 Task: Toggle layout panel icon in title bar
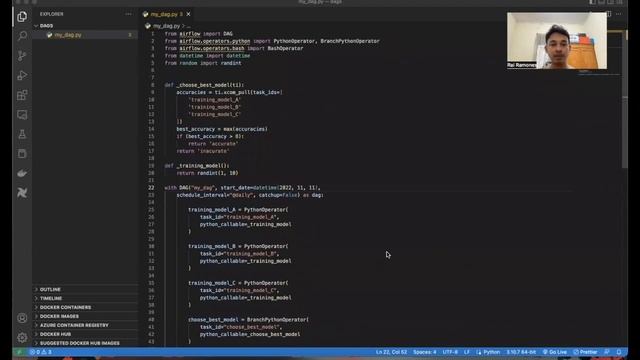[x=601, y=2]
